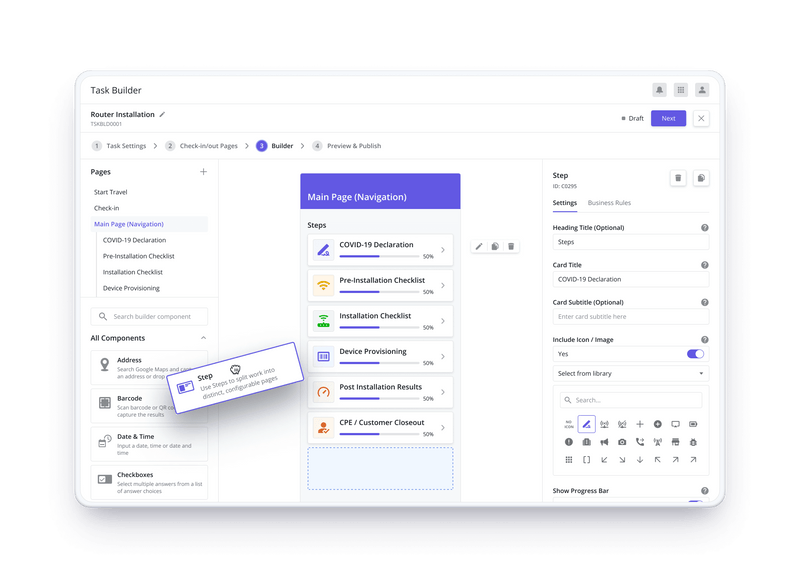Duplicate the card using the floating copy icon
The image size is (800, 578).
point(495,246)
